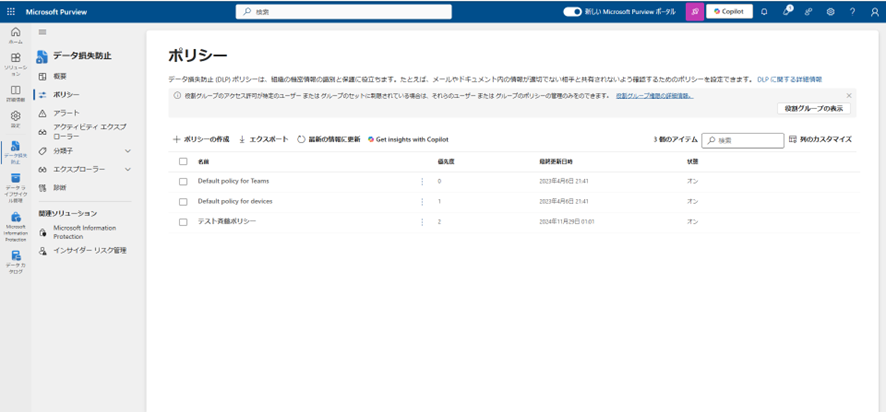Image resolution: width=886 pixels, height=412 pixels.
Task: Click the policy list 検索 field
Action: (x=747, y=140)
